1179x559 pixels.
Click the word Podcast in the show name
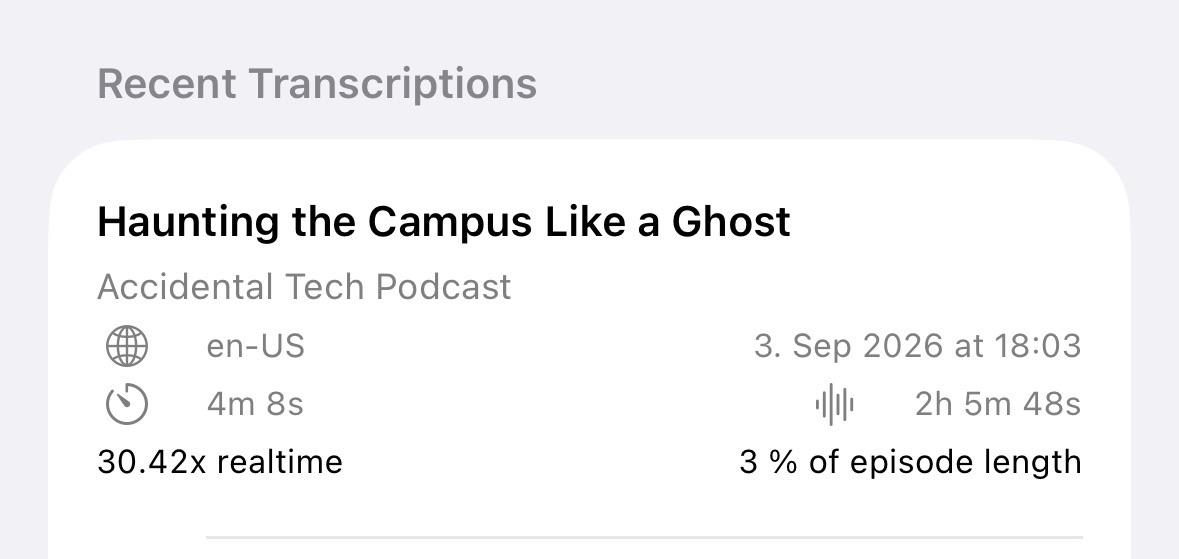click(x=444, y=287)
